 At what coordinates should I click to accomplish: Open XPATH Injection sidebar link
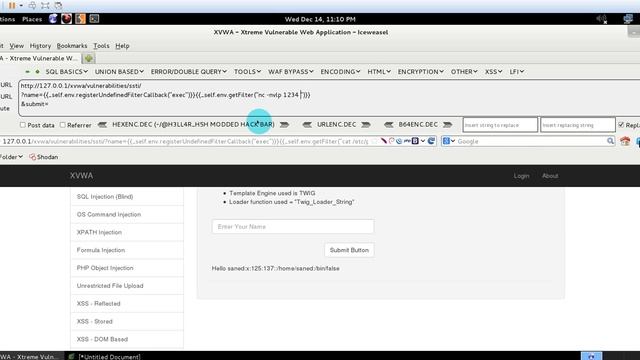(x=127, y=232)
